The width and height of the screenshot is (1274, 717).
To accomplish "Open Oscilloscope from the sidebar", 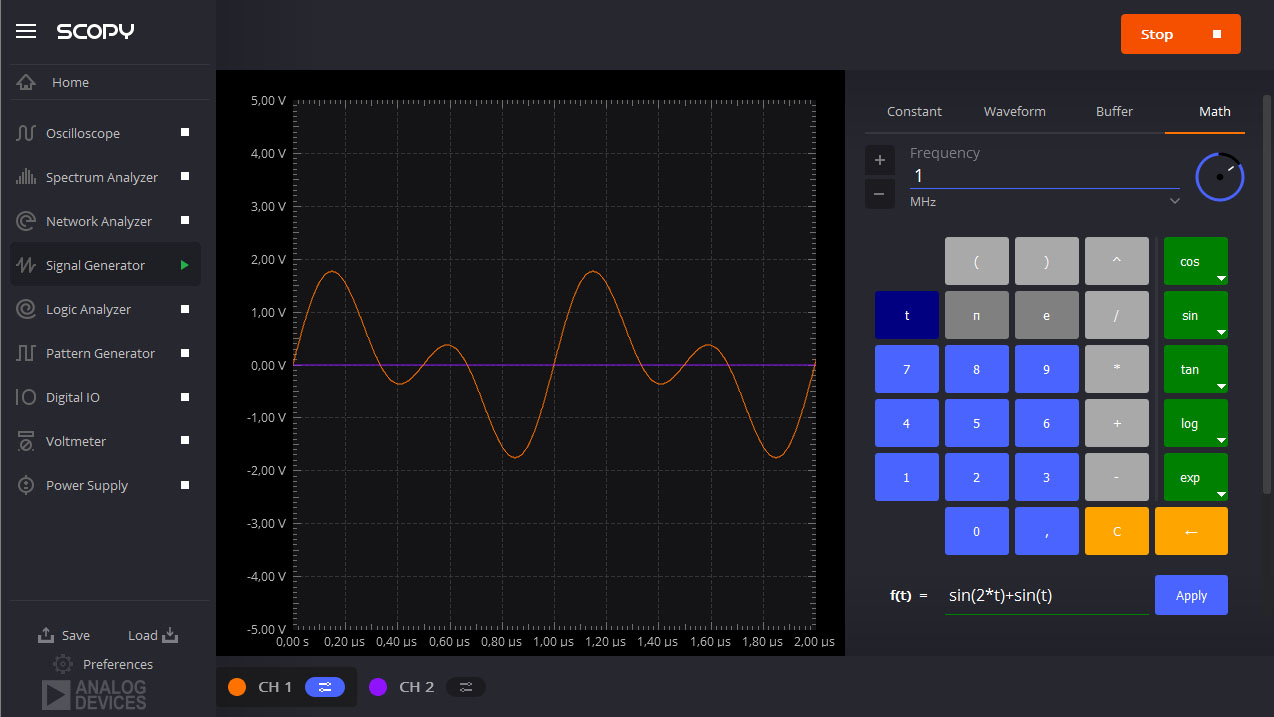I will click(105, 133).
